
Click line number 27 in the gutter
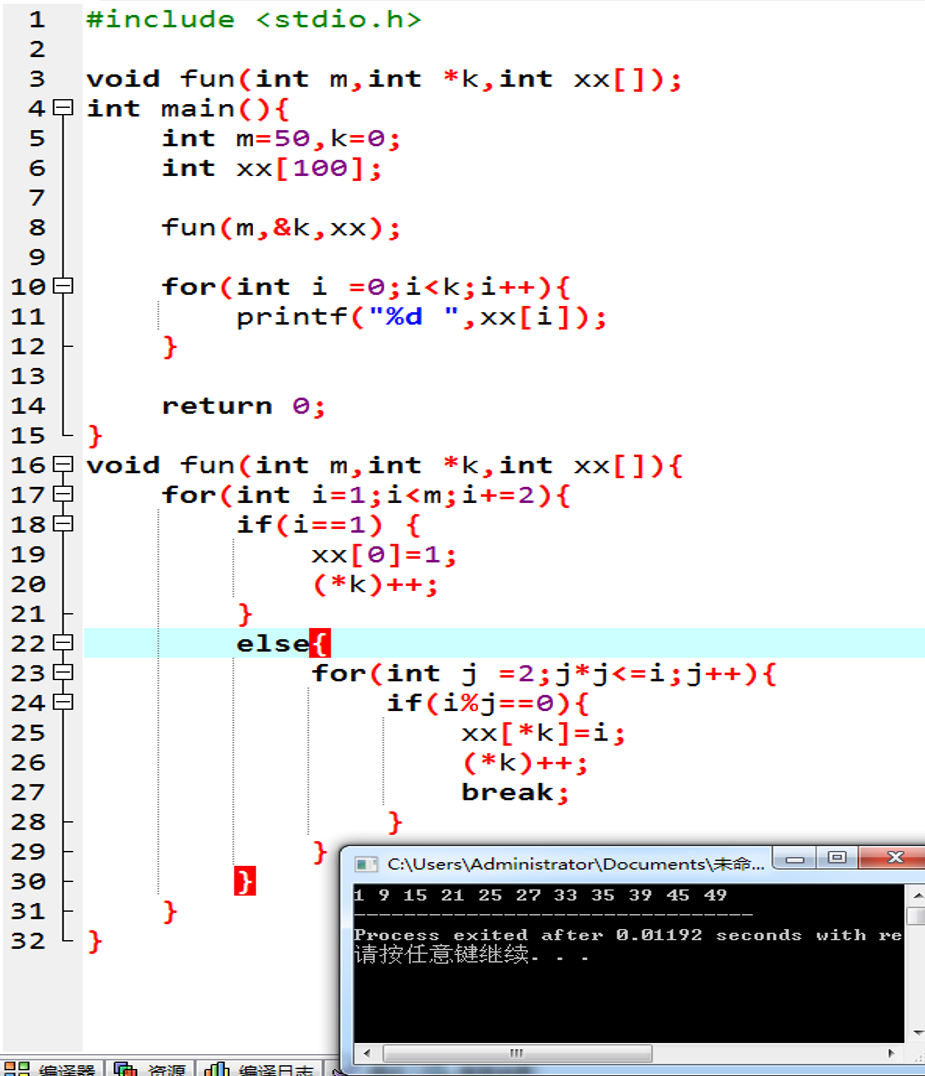pos(27,792)
